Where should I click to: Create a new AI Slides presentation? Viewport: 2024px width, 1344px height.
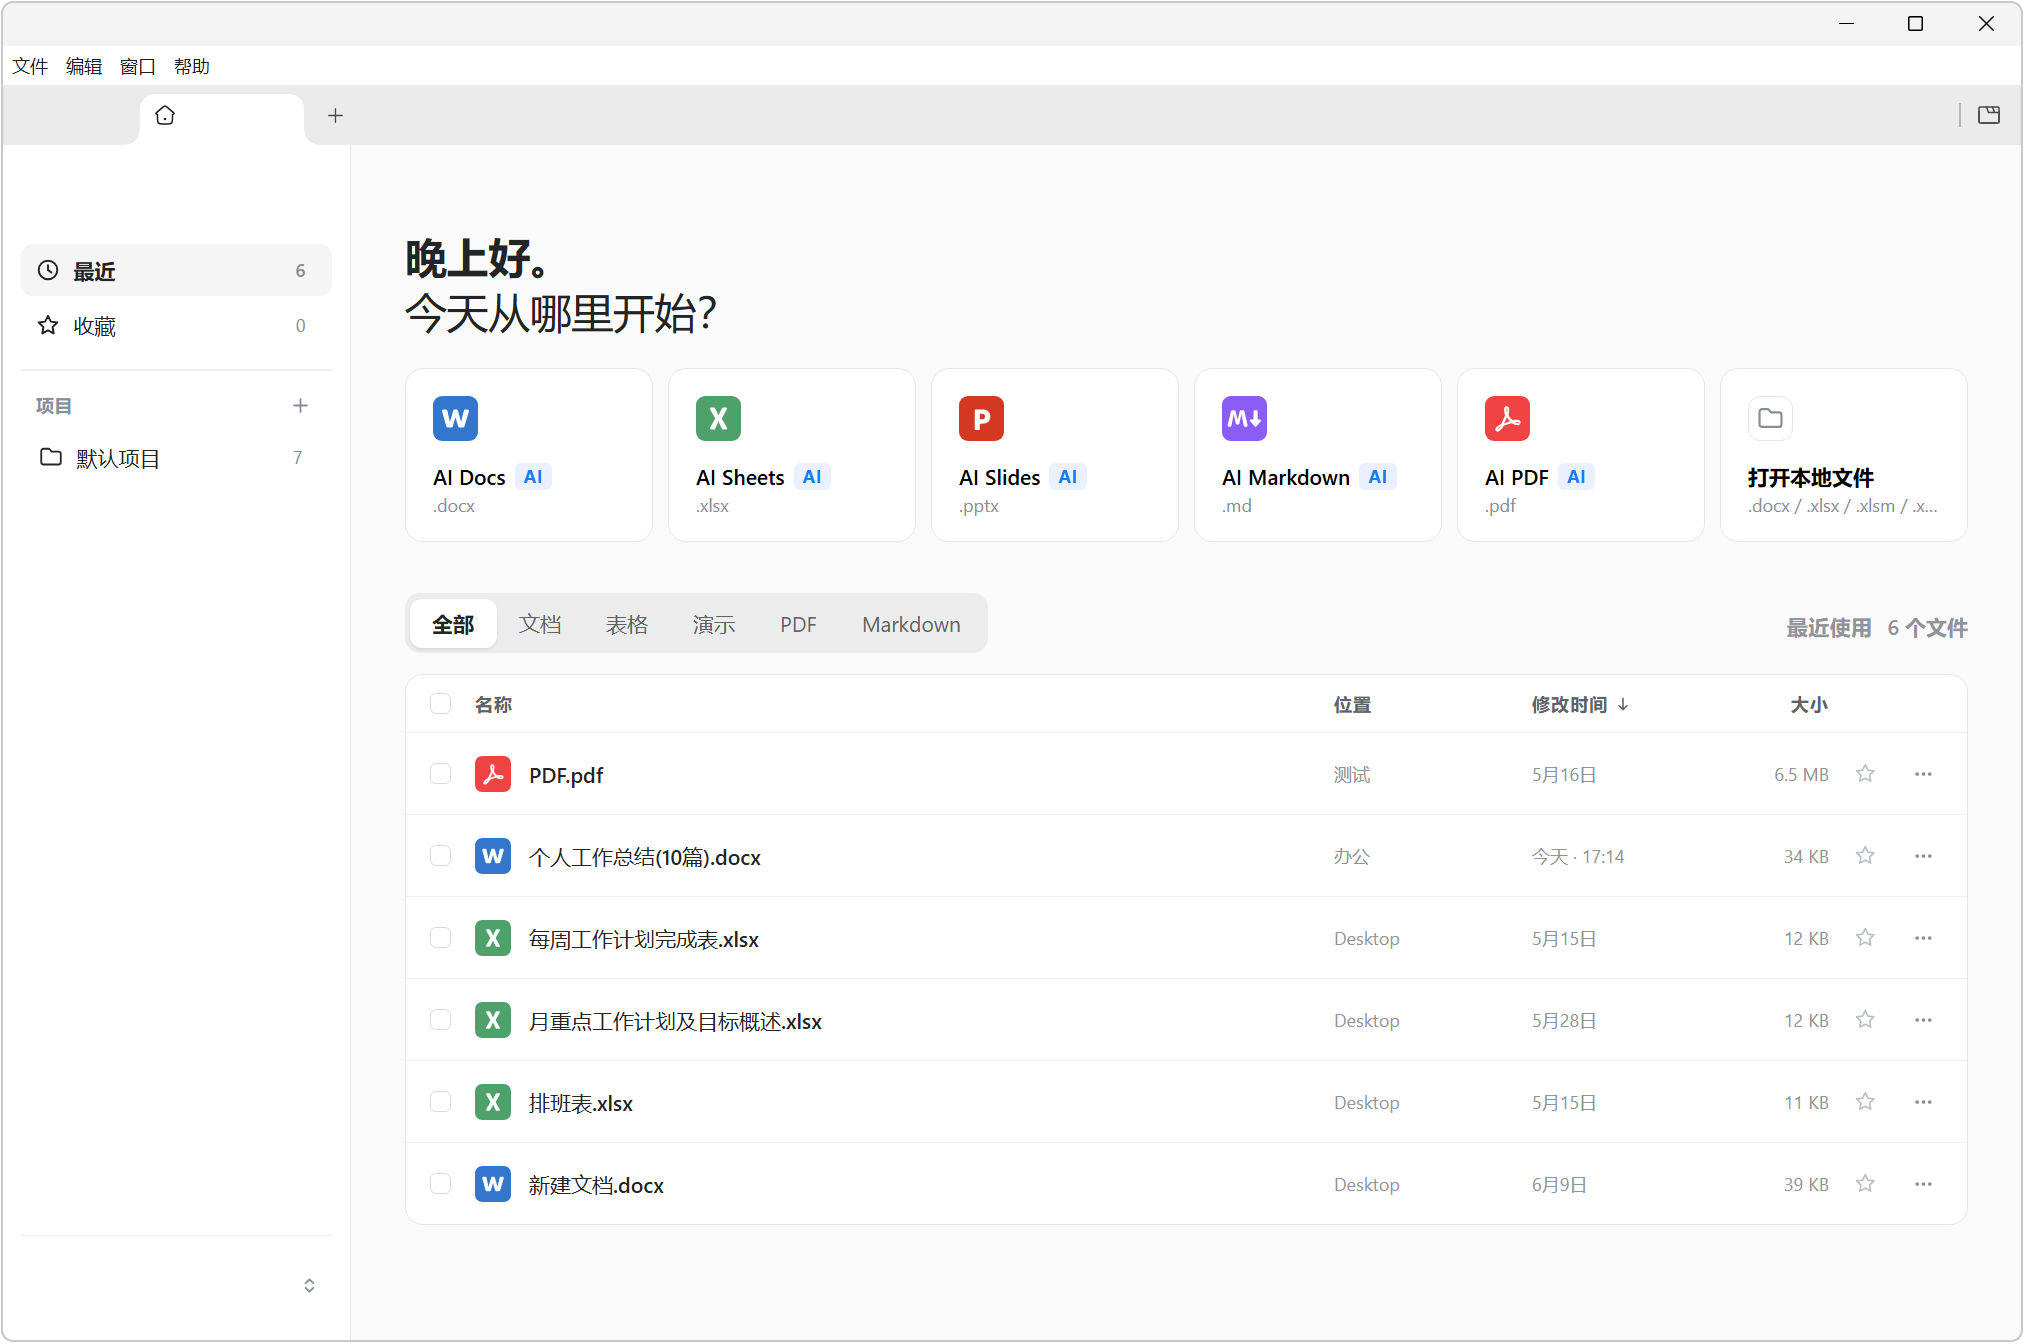click(1054, 455)
